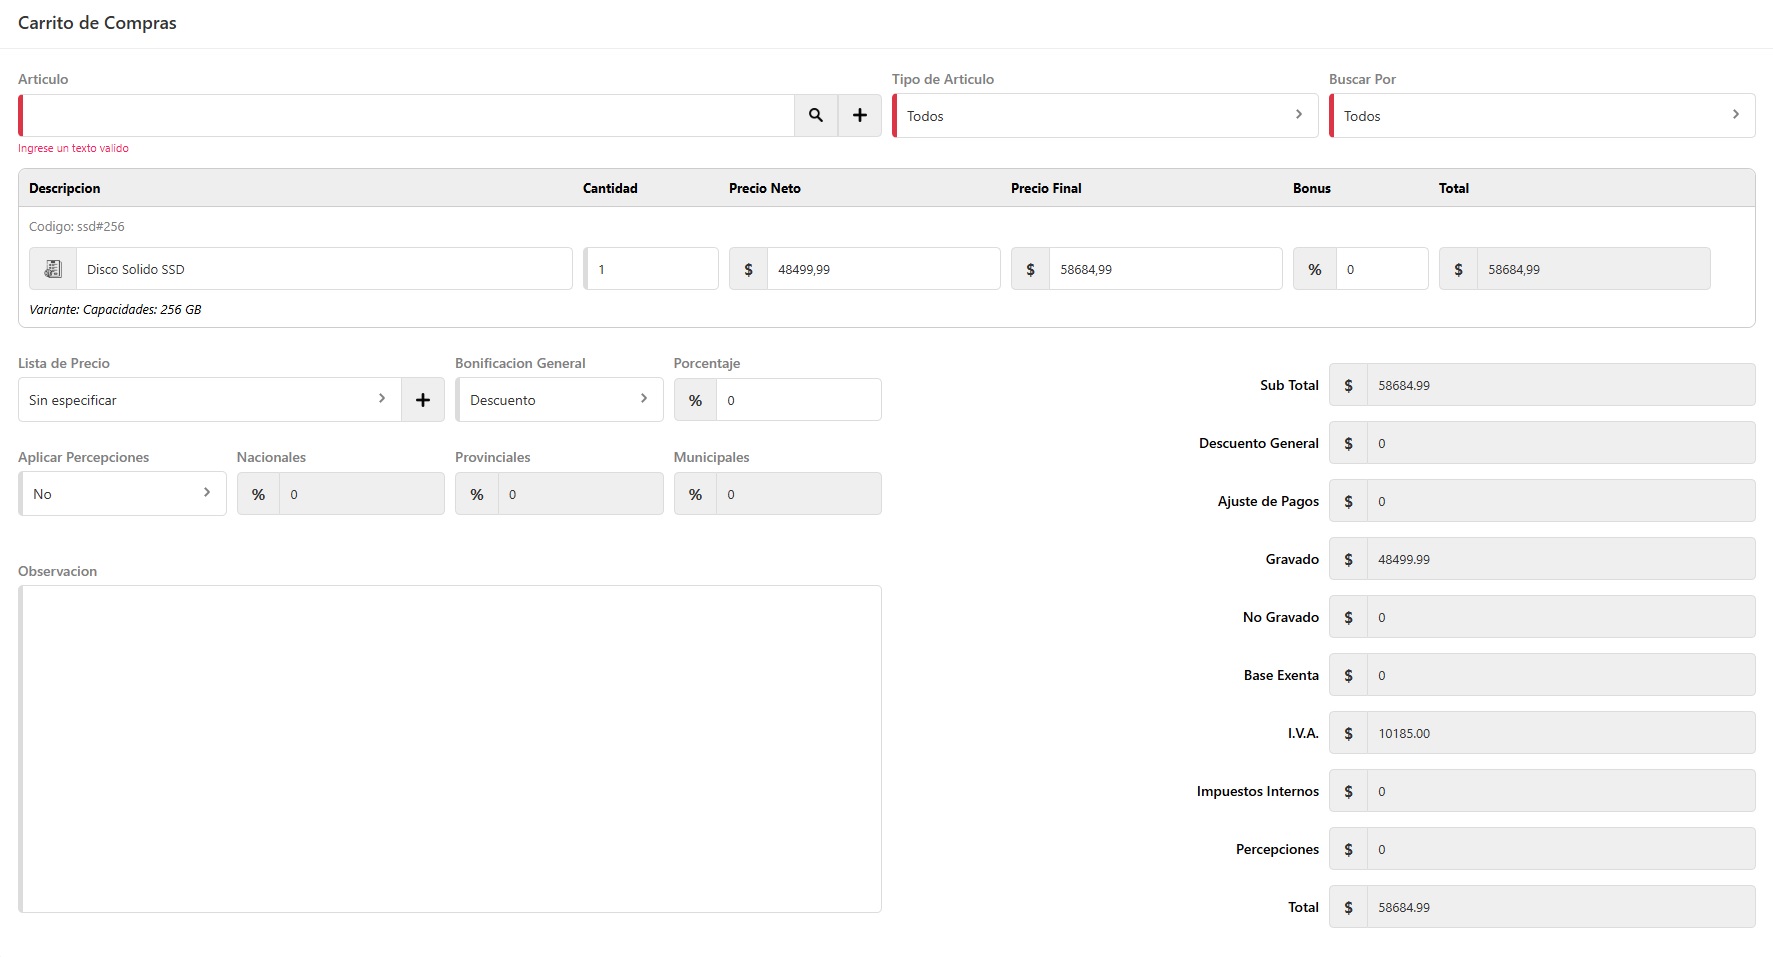The image size is (1773, 957).
Task: Click the Bonus percentage input field
Action: point(1381,269)
